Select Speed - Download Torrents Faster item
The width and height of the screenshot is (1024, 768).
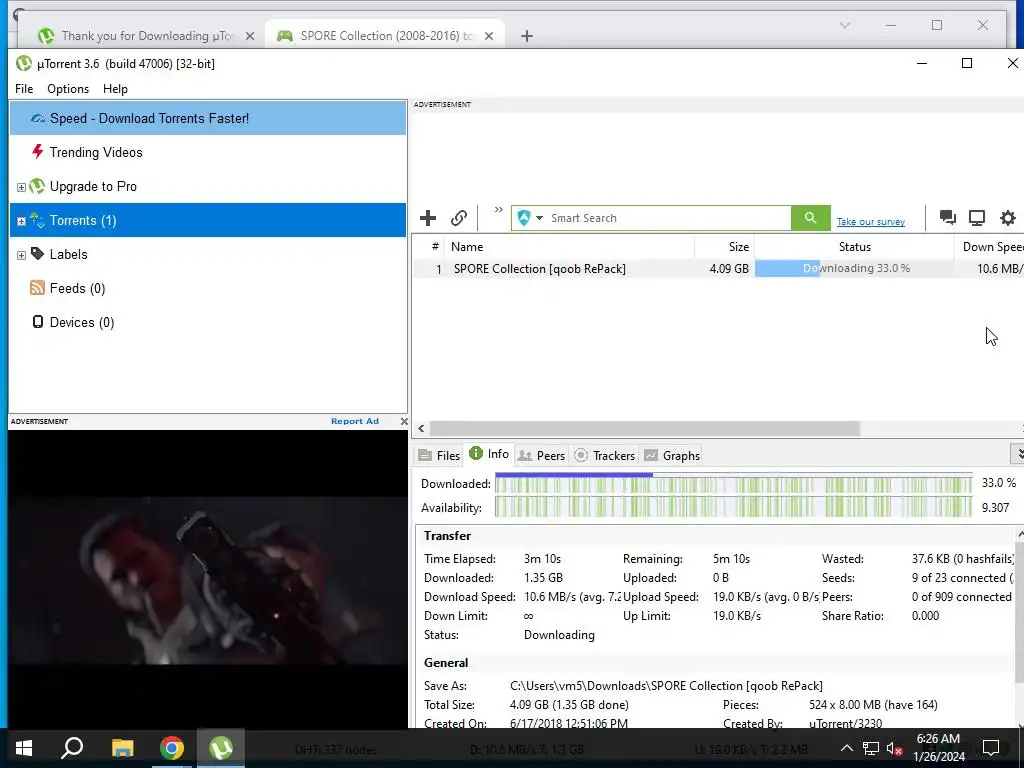(208, 118)
